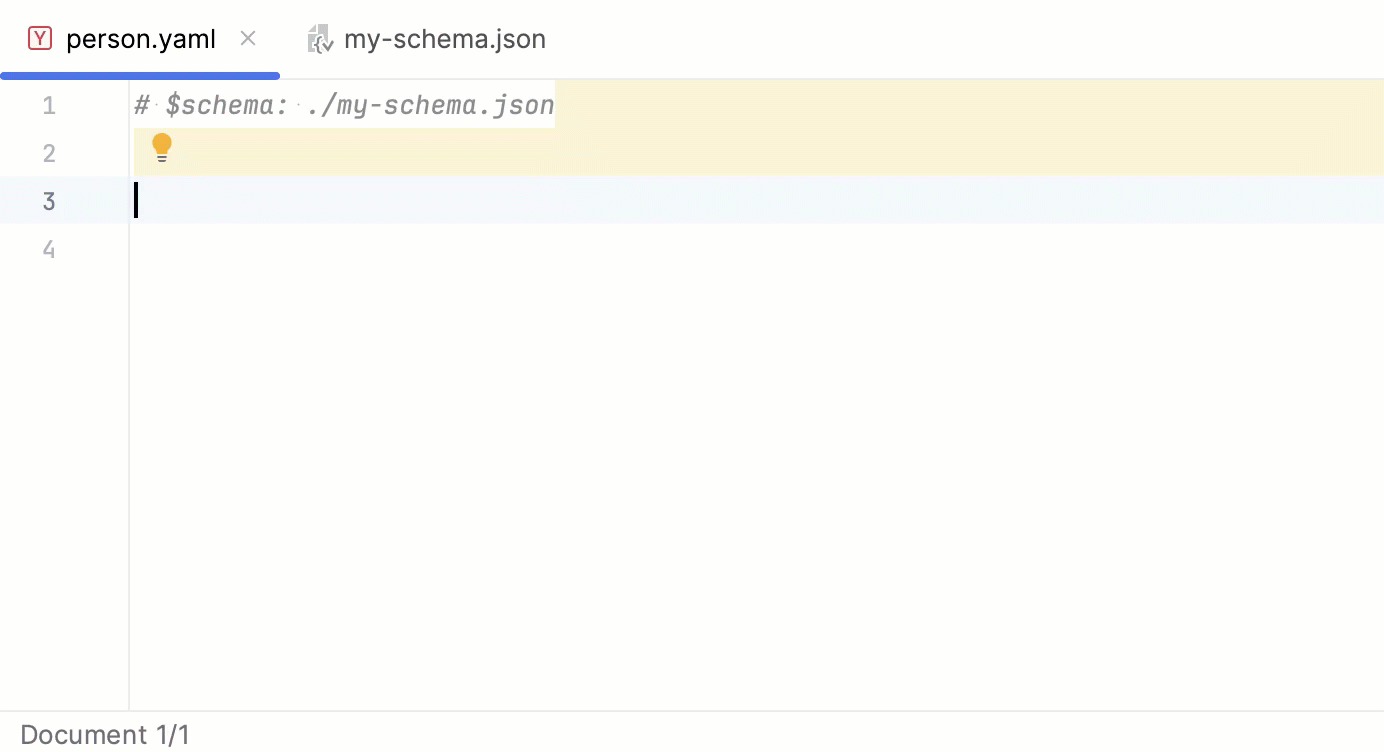Select the person.yaml tab
Viewport: 1384px width, 752px height.
[x=140, y=38]
